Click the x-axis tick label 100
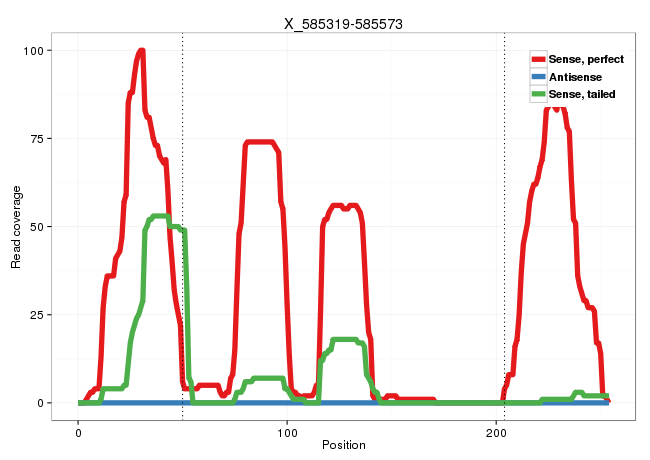Image resolution: width=650 pixels, height=460 pixels. (288, 430)
